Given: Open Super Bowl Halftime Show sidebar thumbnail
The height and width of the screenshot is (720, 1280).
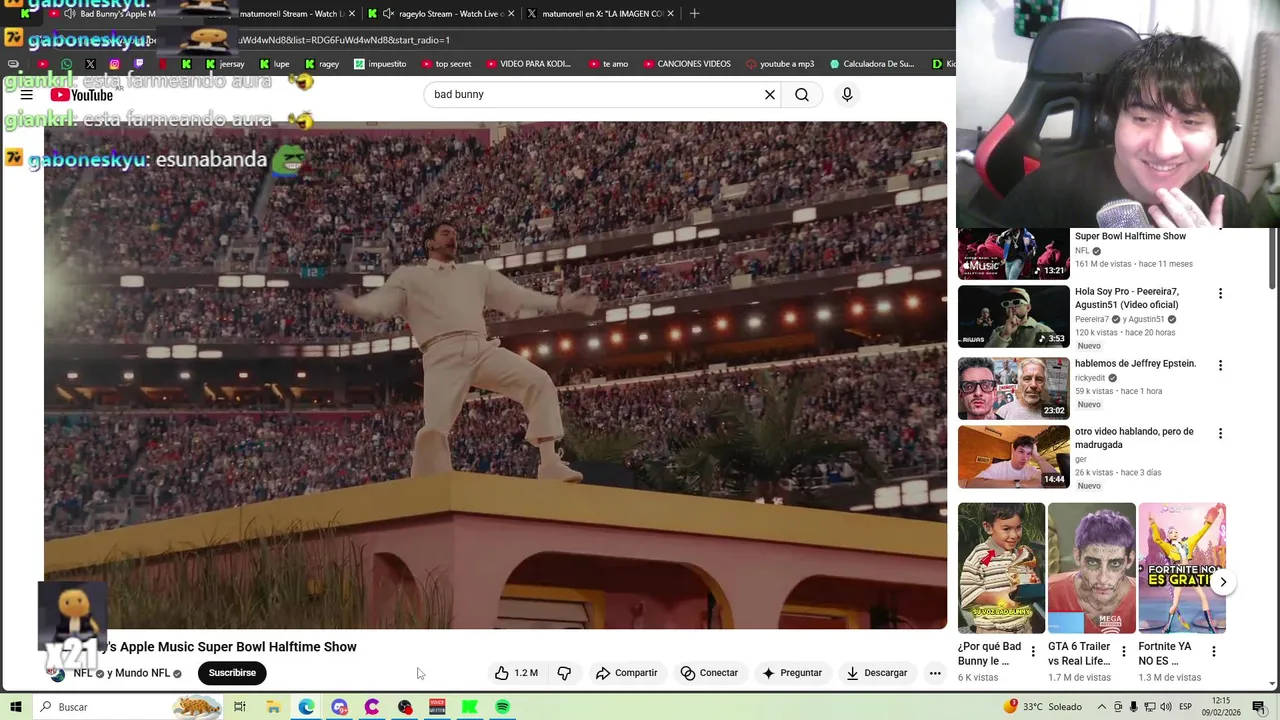Looking at the screenshot, I should (1014, 254).
